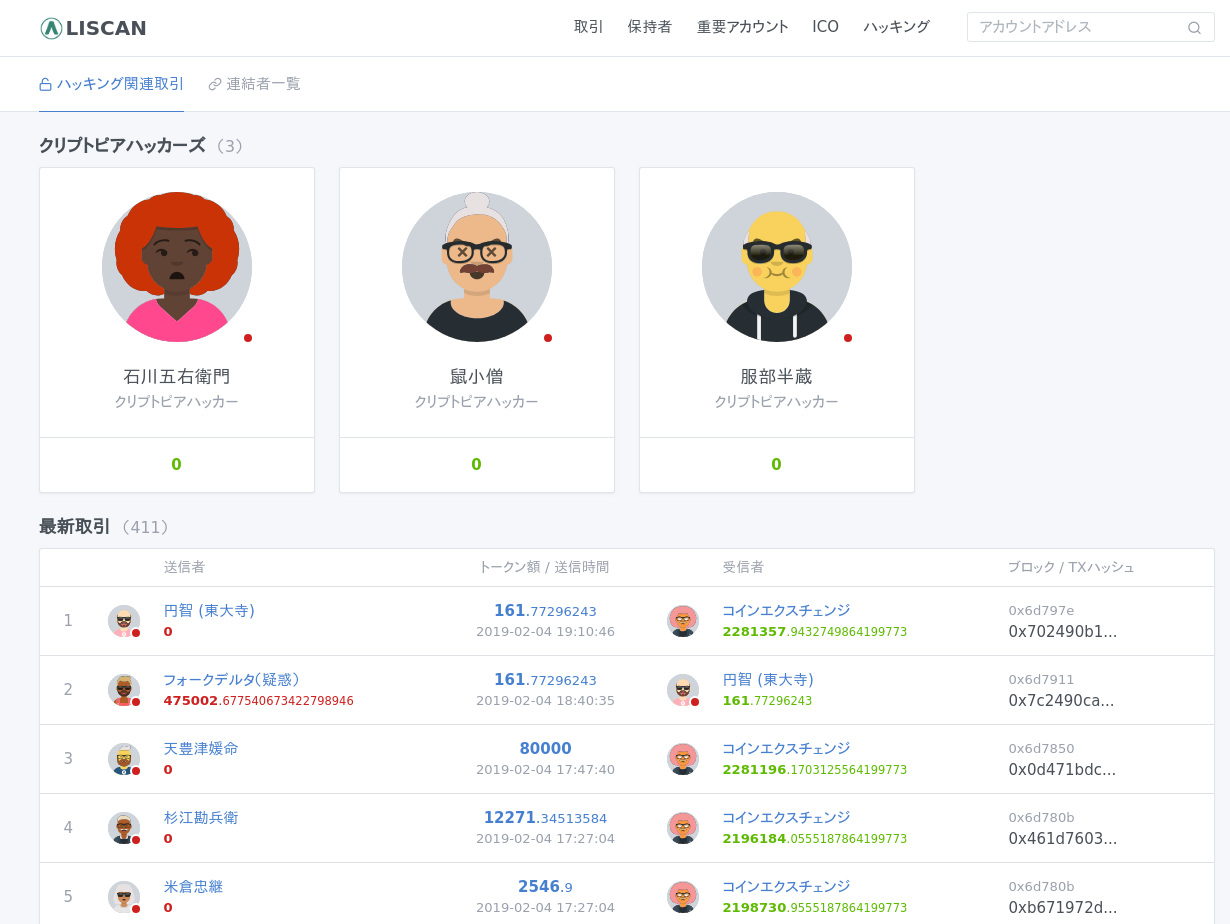This screenshot has height=924, width=1230.
Task: Click the search magnifier icon
Action: 1194,28
